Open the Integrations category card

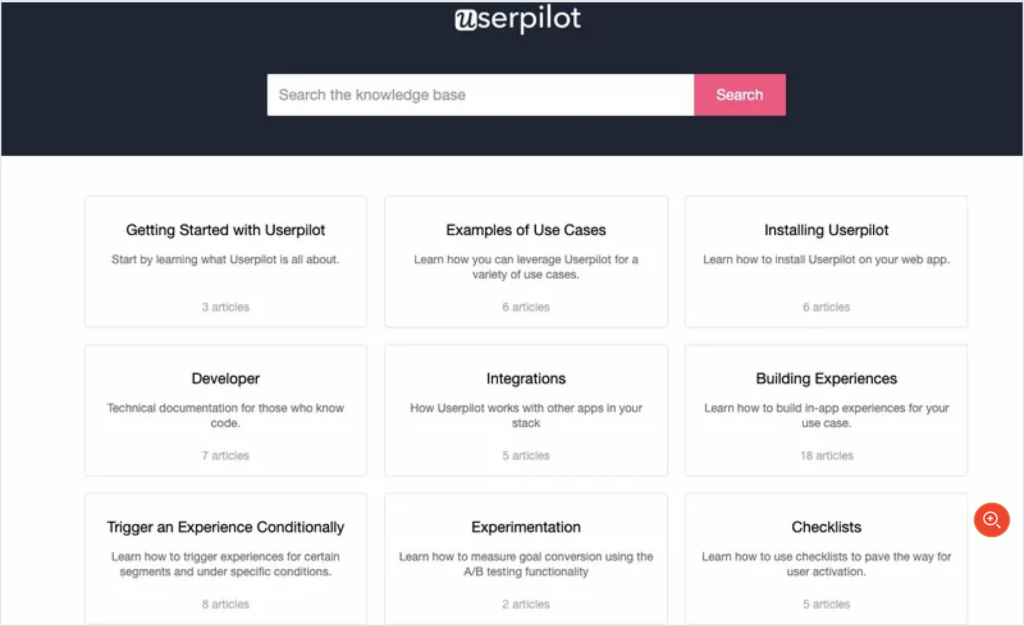point(526,379)
